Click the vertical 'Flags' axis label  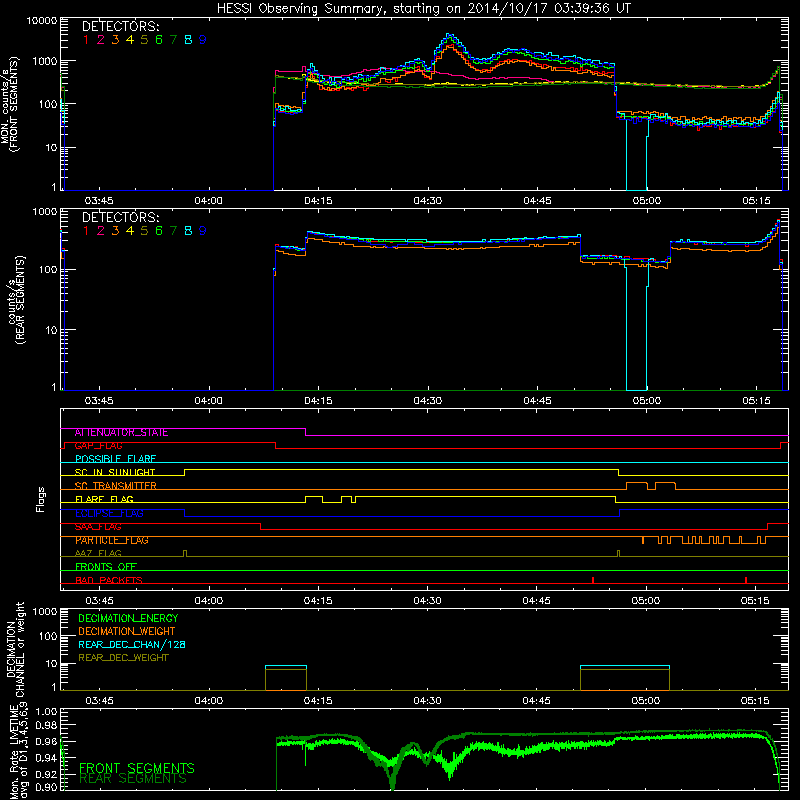(41, 499)
